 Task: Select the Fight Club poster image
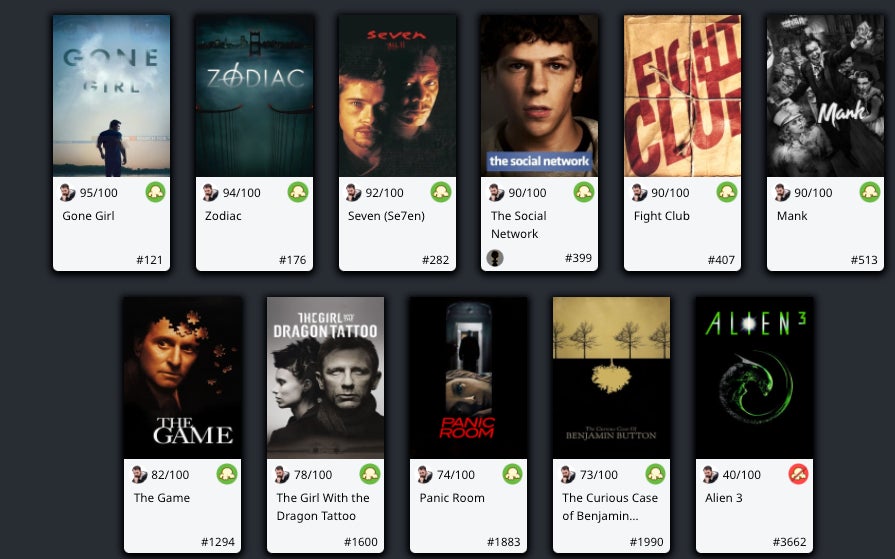[x=683, y=96]
